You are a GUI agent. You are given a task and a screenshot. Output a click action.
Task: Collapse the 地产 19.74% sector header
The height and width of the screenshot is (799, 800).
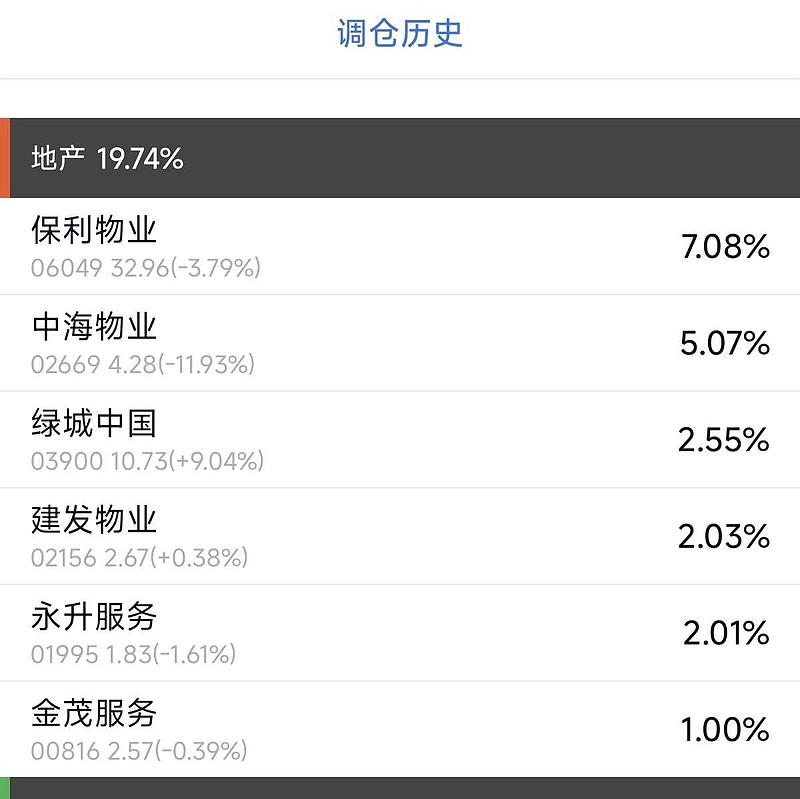pos(108,158)
